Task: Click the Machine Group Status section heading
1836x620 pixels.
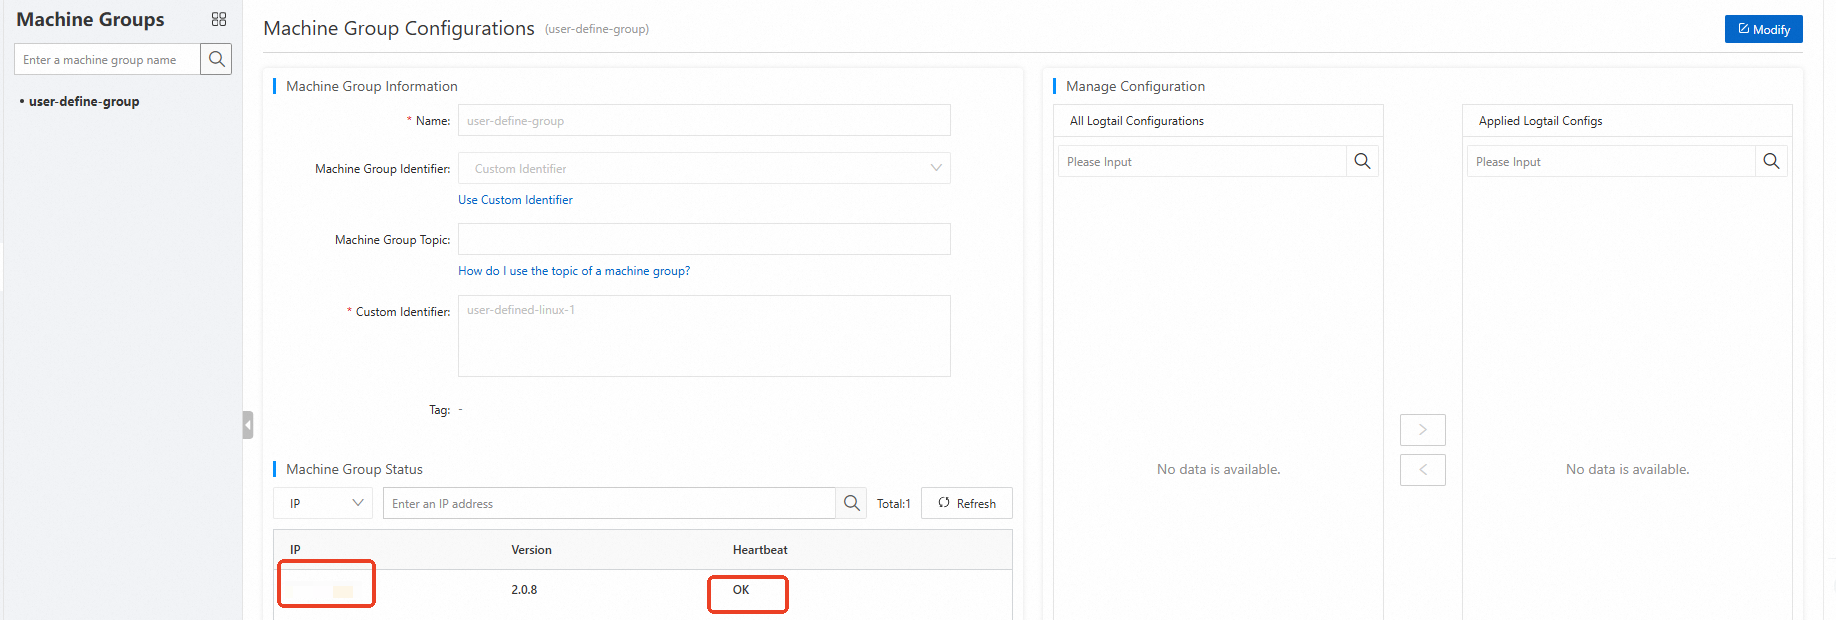Action: coord(354,469)
